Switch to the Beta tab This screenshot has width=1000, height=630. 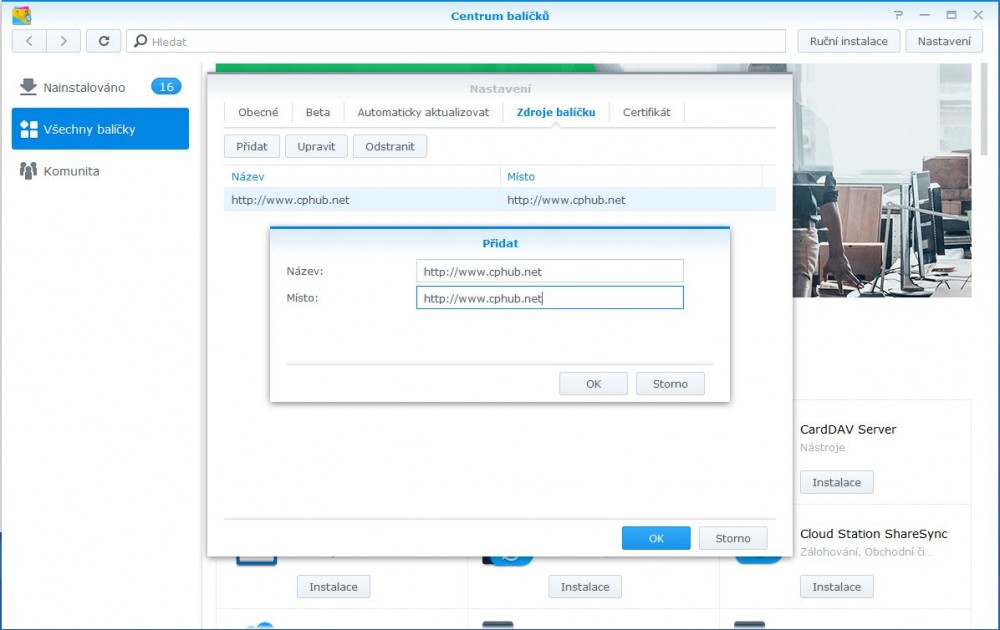318,112
